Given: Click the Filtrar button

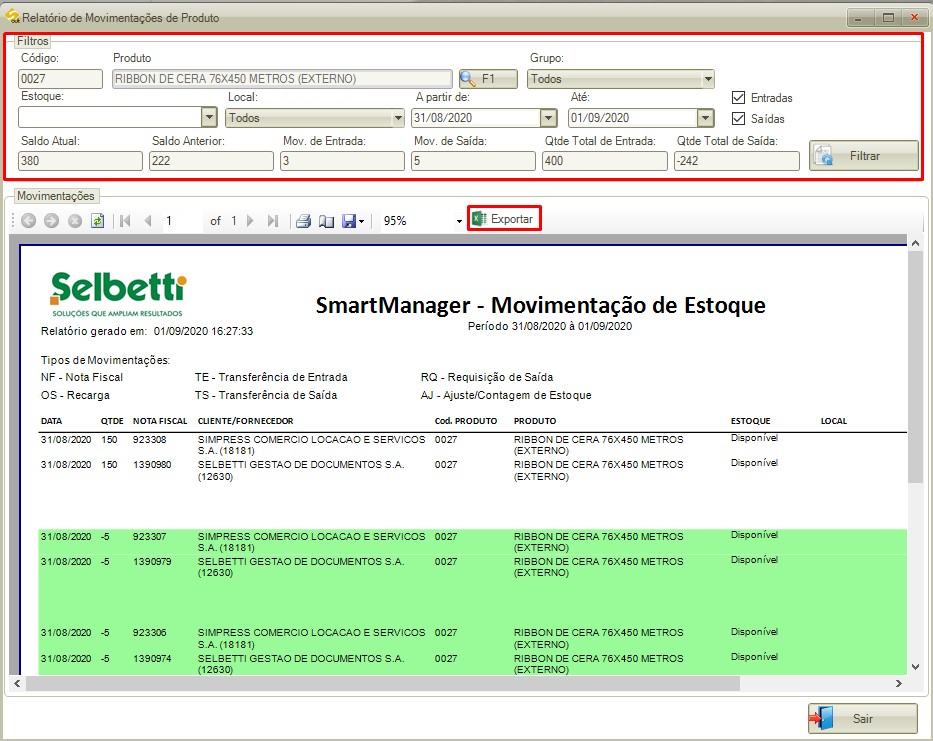Looking at the screenshot, I should point(863,156).
